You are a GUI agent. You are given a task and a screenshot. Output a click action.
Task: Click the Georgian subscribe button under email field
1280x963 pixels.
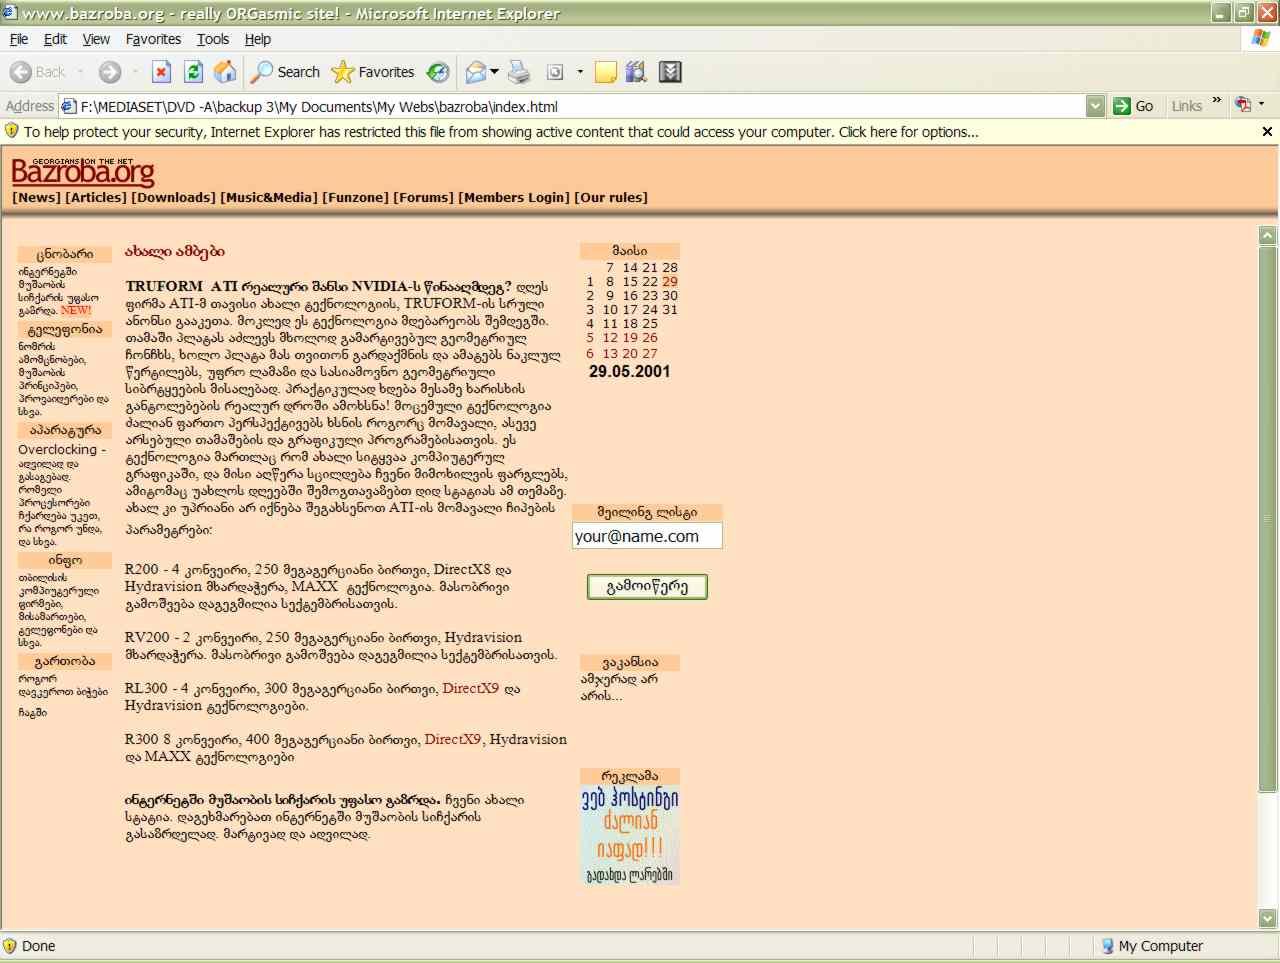pyautogui.click(x=647, y=587)
